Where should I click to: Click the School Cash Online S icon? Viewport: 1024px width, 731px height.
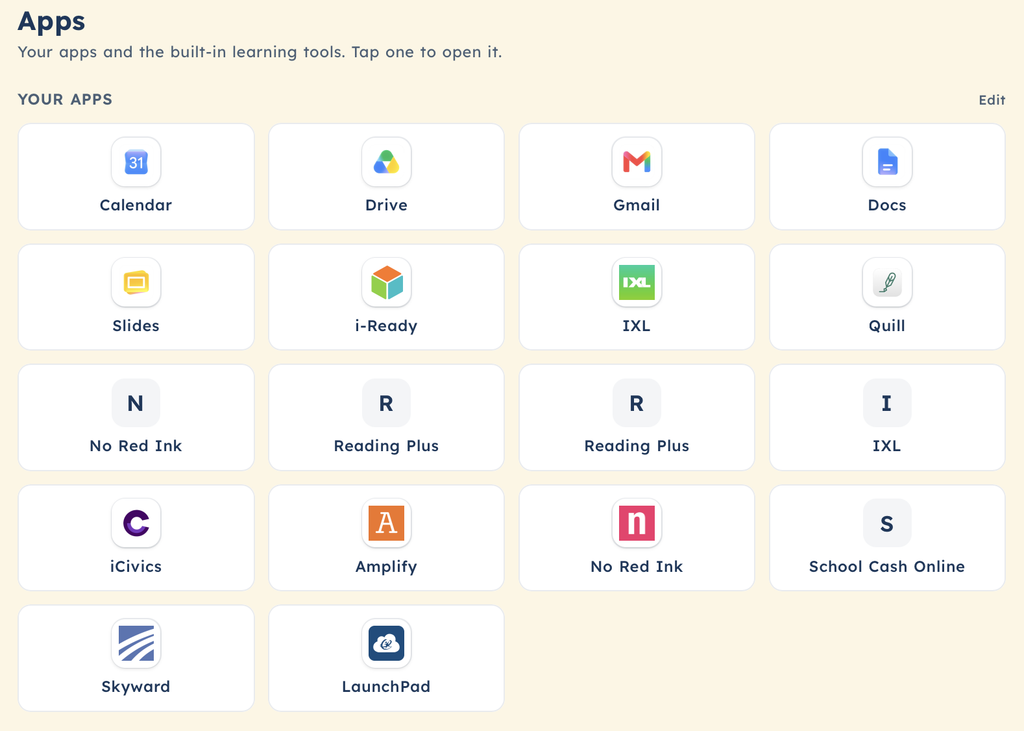pos(887,523)
